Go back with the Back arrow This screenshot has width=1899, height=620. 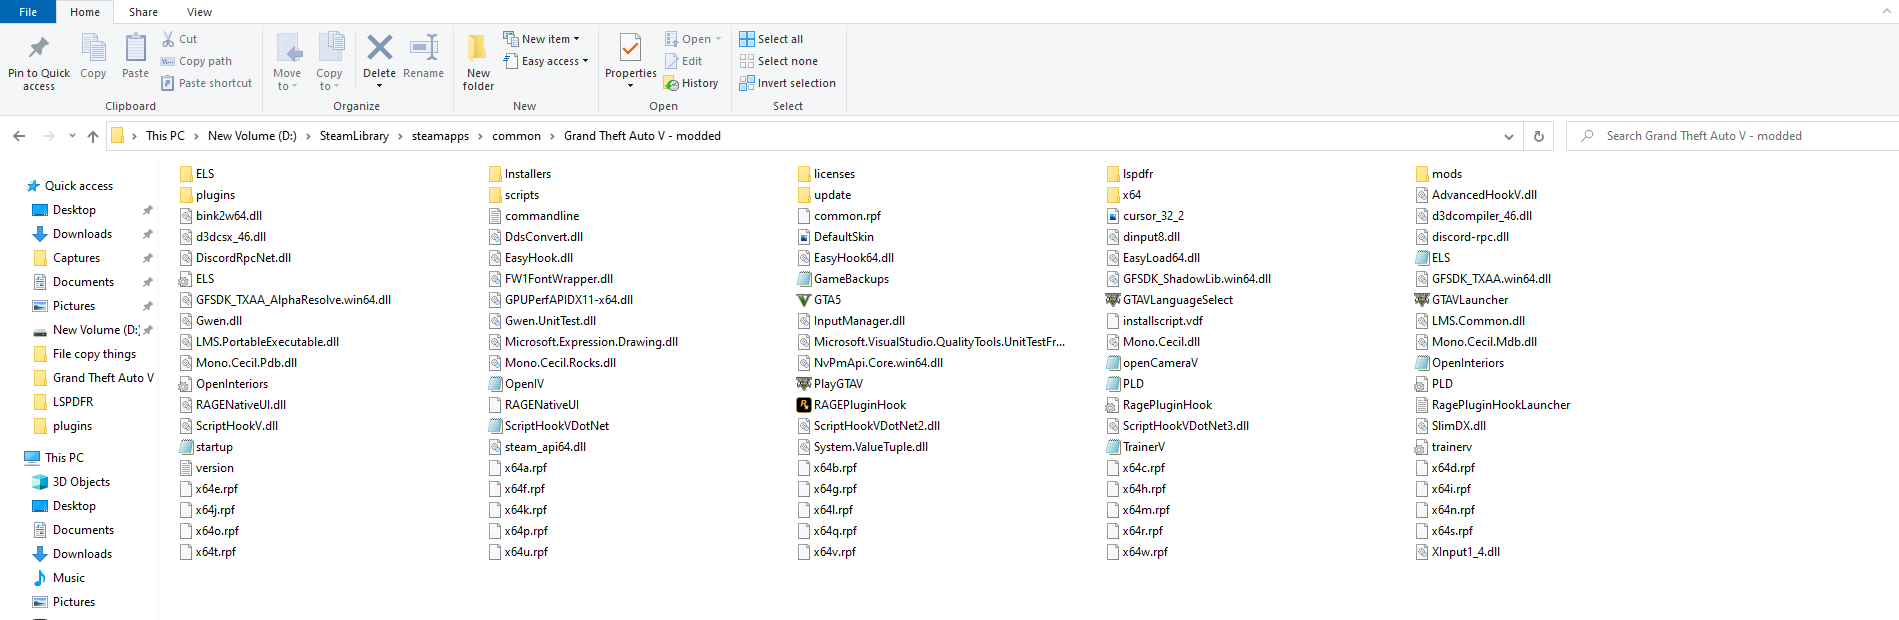19,136
